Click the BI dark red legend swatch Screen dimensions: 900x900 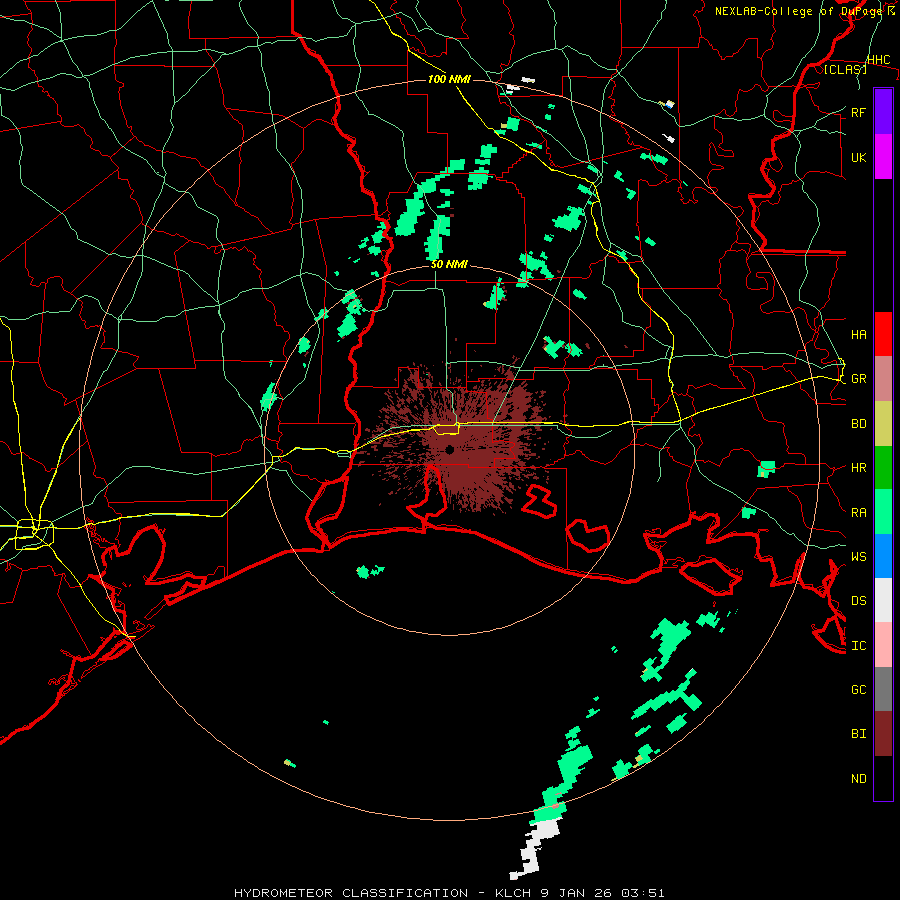tap(883, 734)
